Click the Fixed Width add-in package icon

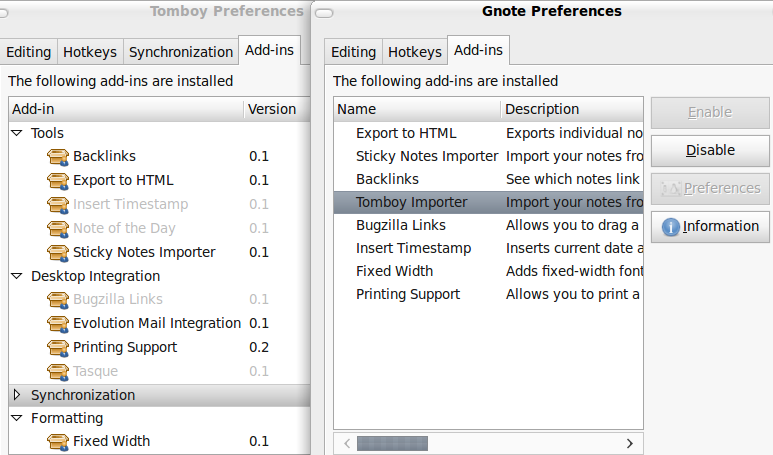coord(58,442)
